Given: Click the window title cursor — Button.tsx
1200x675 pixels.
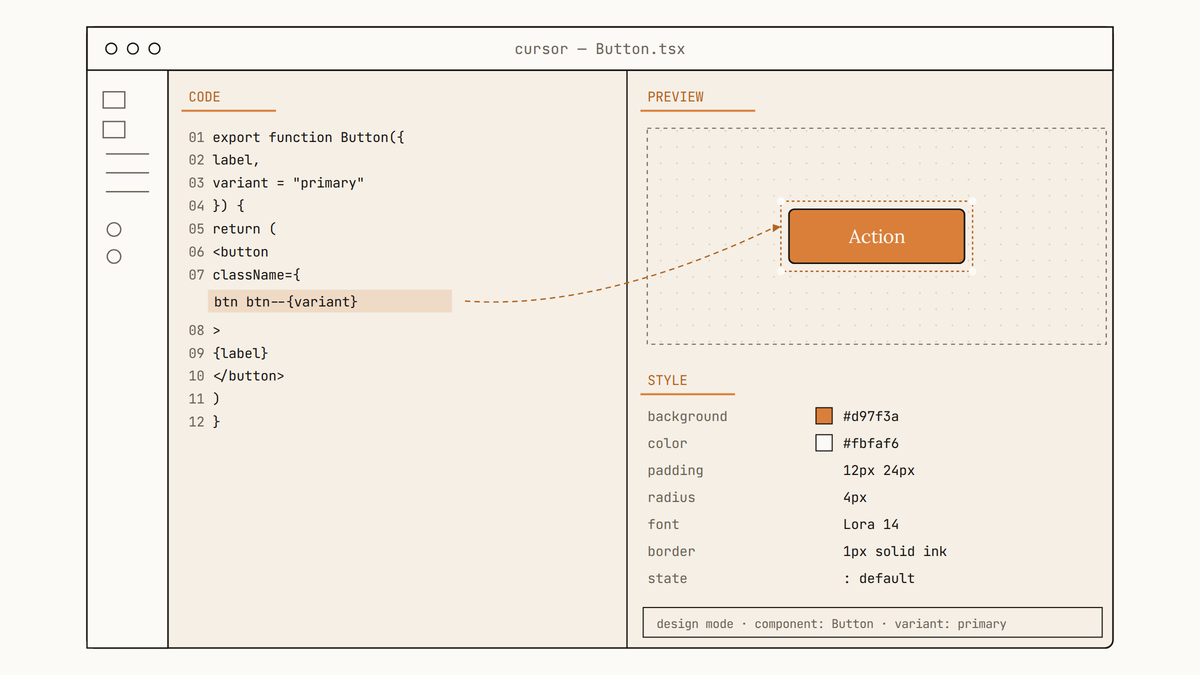Looking at the screenshot, I should [600, 49].
